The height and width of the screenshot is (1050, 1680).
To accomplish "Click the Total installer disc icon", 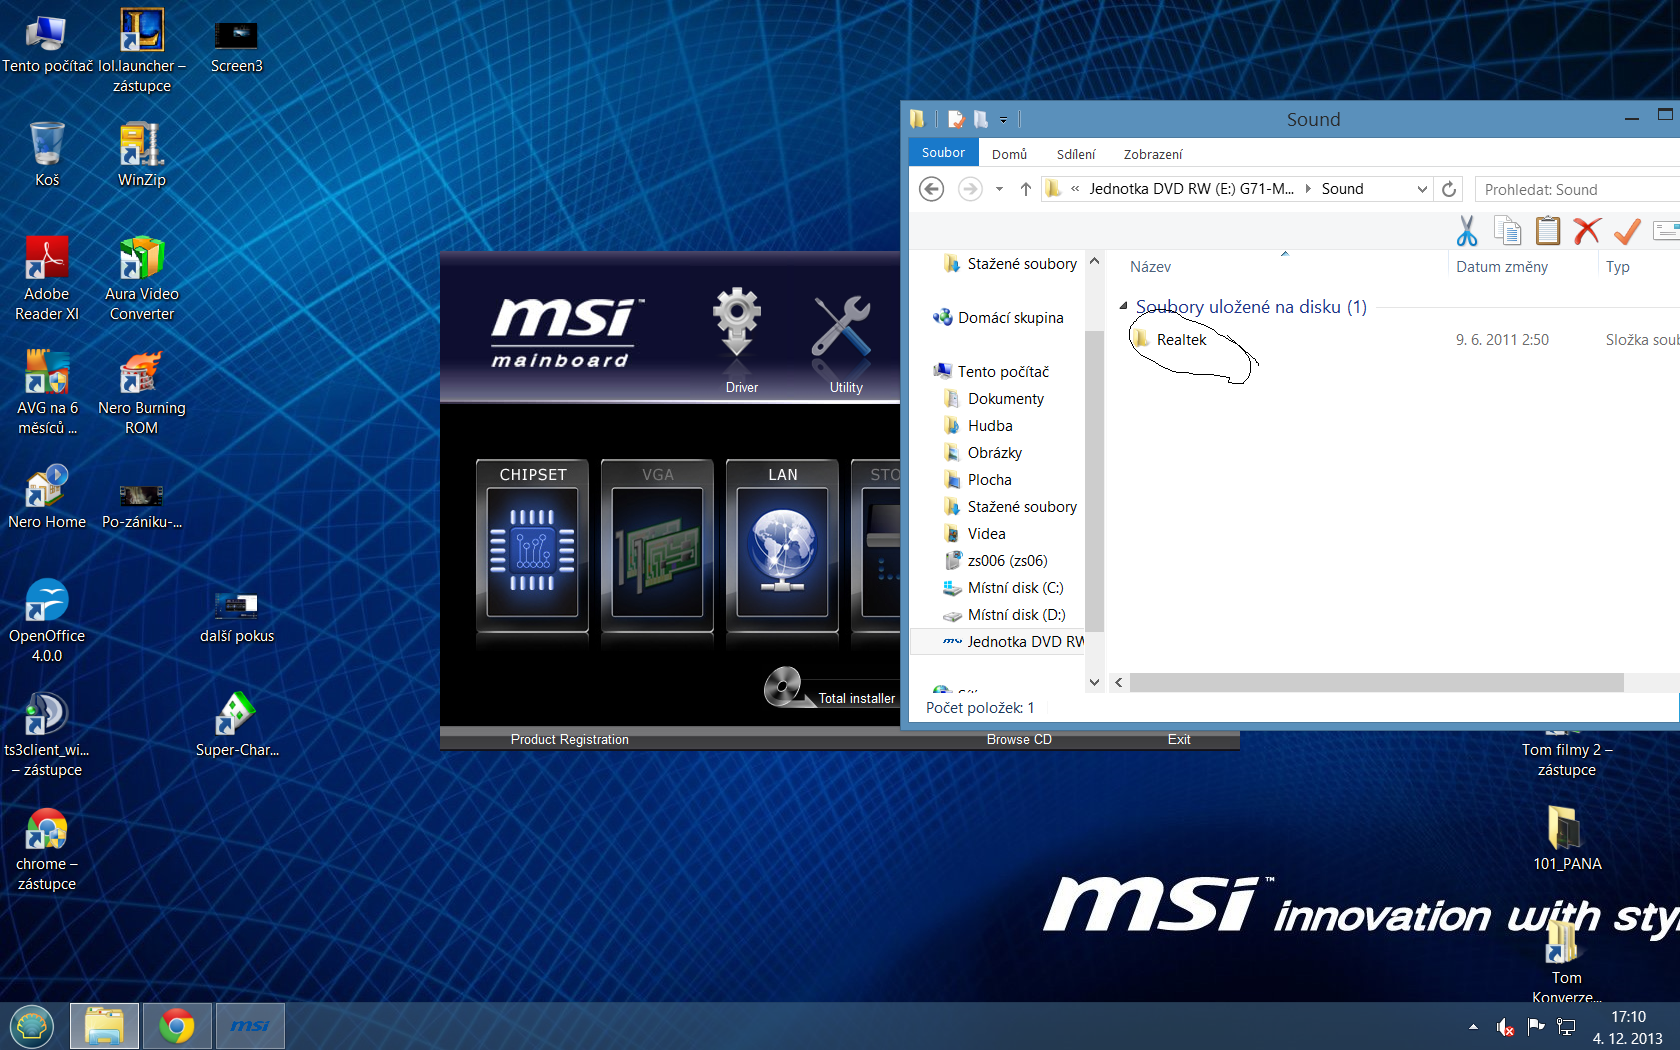I will pyautogui.click(x=783, y=687).
